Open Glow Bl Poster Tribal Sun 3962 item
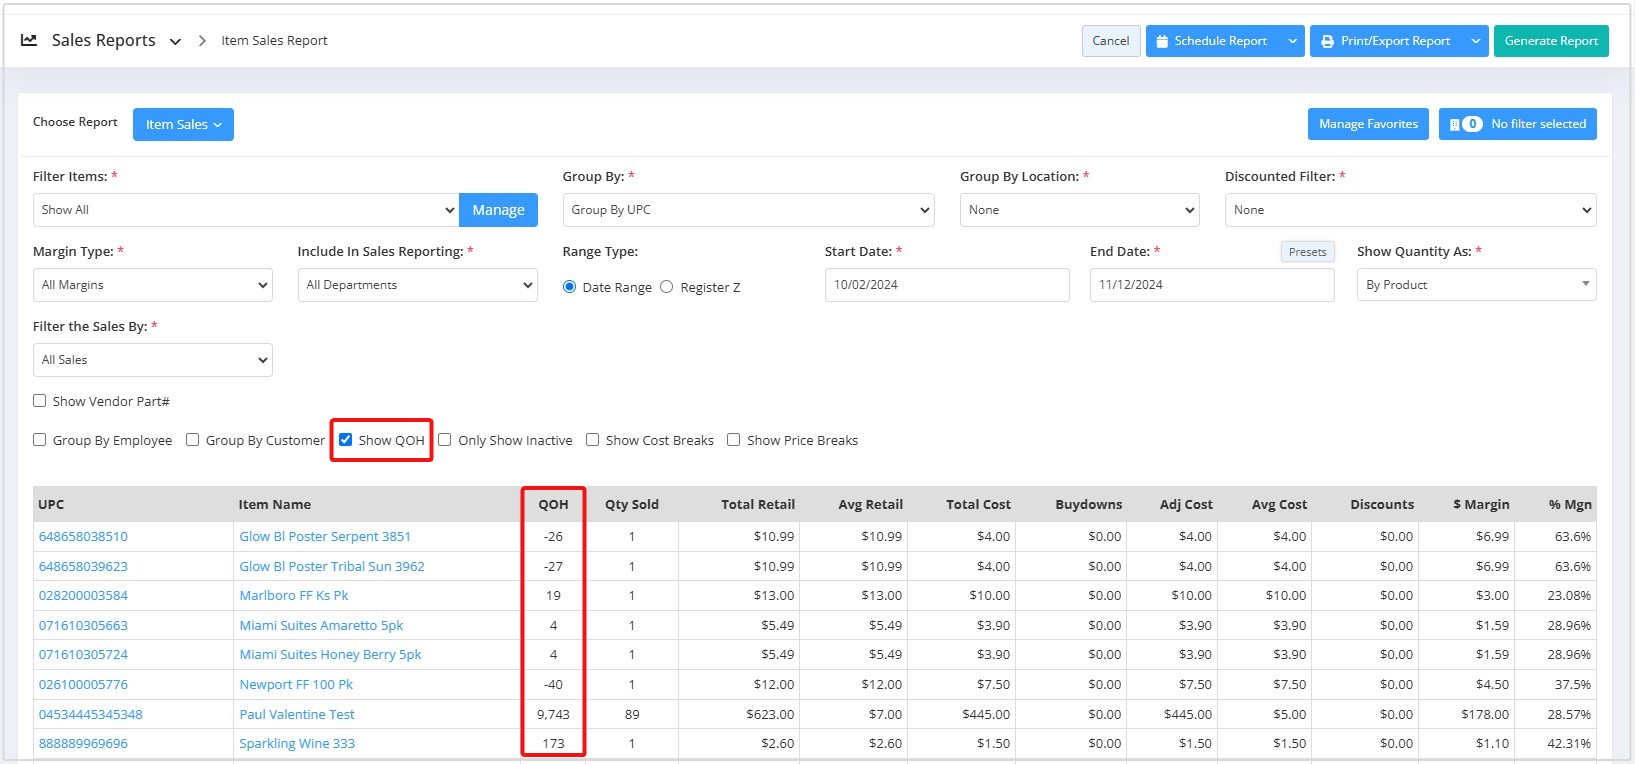The width and height of the screenshot is (1635, 764). (332, 566)
